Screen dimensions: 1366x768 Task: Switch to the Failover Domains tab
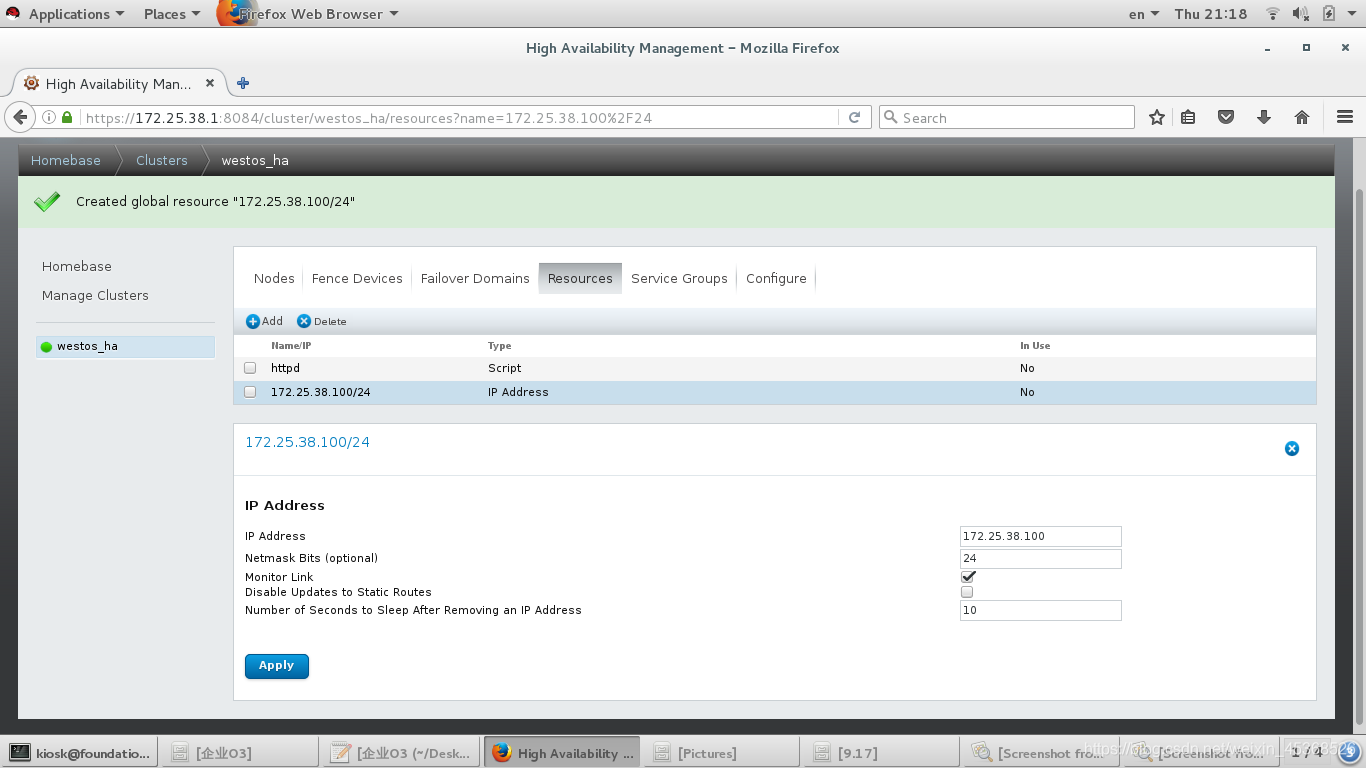[475, 278]
